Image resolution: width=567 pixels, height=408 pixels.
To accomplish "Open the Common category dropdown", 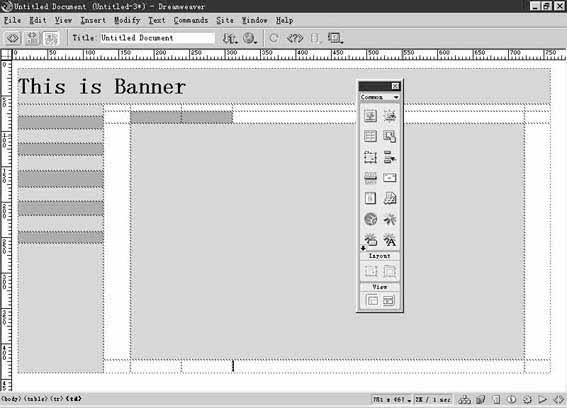I will click(380, 97).
